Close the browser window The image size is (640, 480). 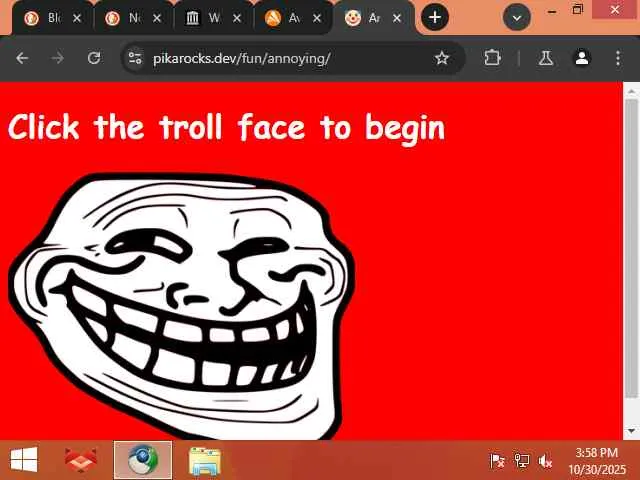click(615, 9)
